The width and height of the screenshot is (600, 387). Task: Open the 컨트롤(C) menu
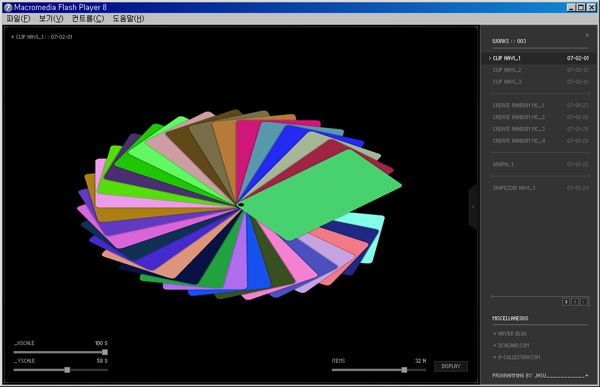(x=88, y=18)
